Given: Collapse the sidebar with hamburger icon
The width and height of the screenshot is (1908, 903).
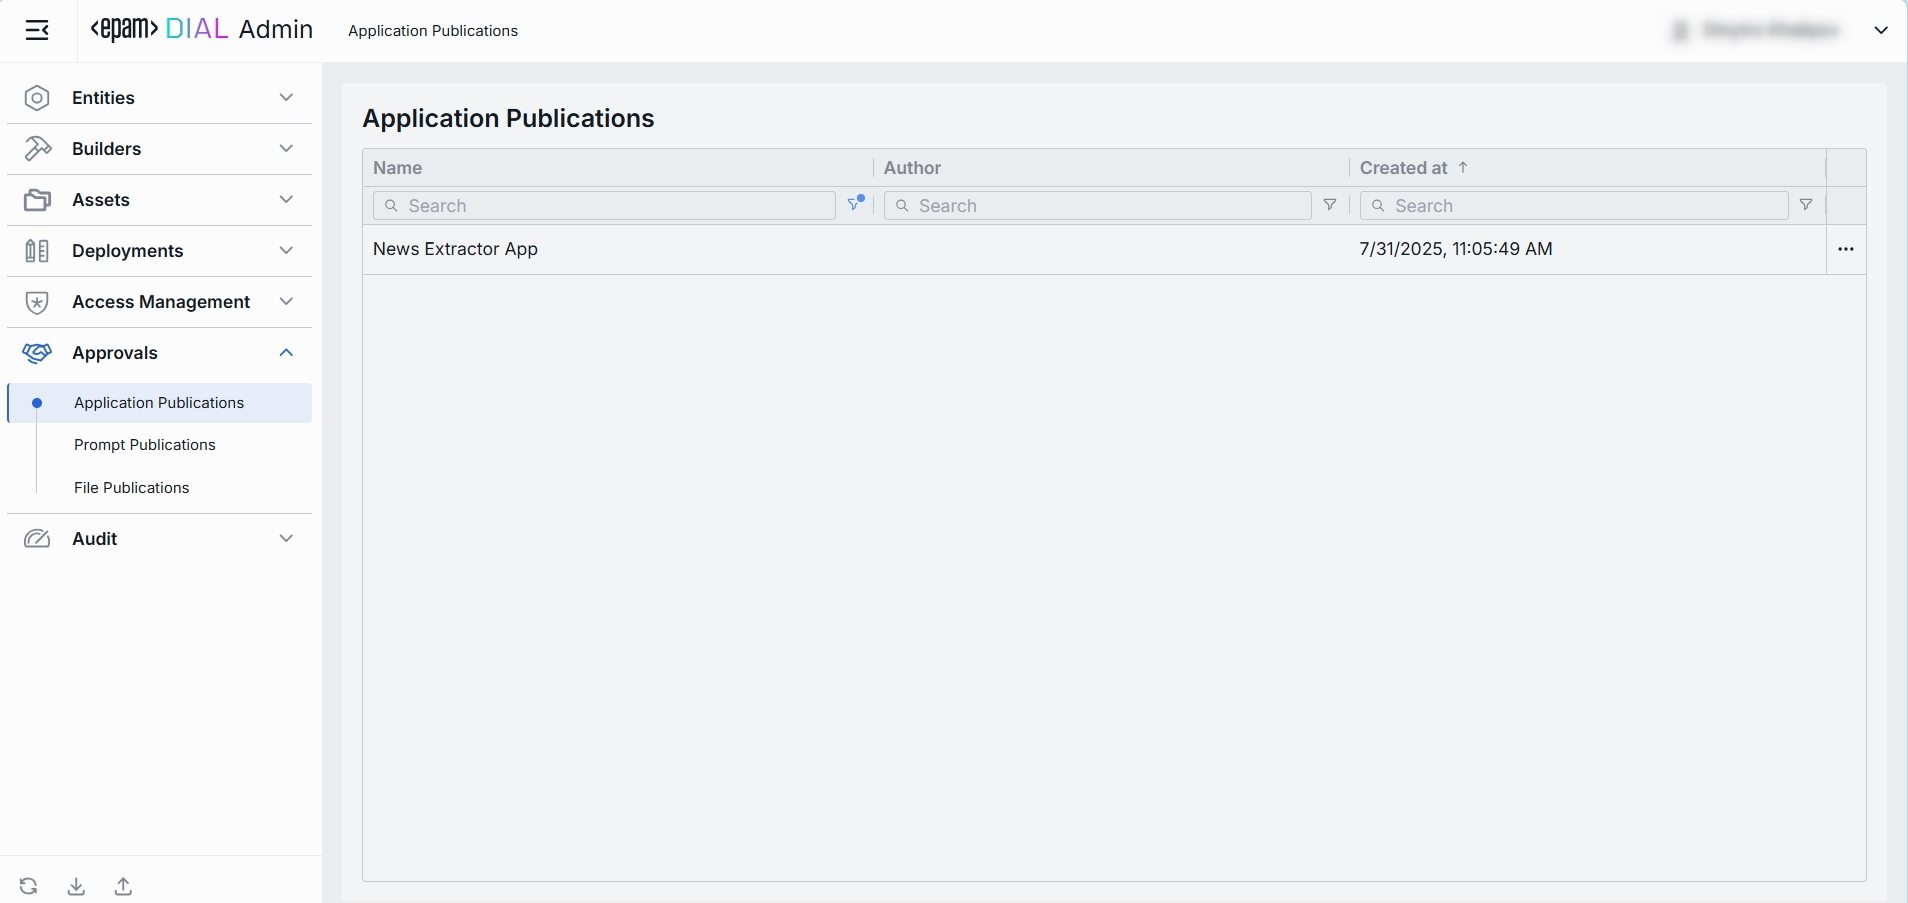Looking at the screenshot, I should click(37, 30).
